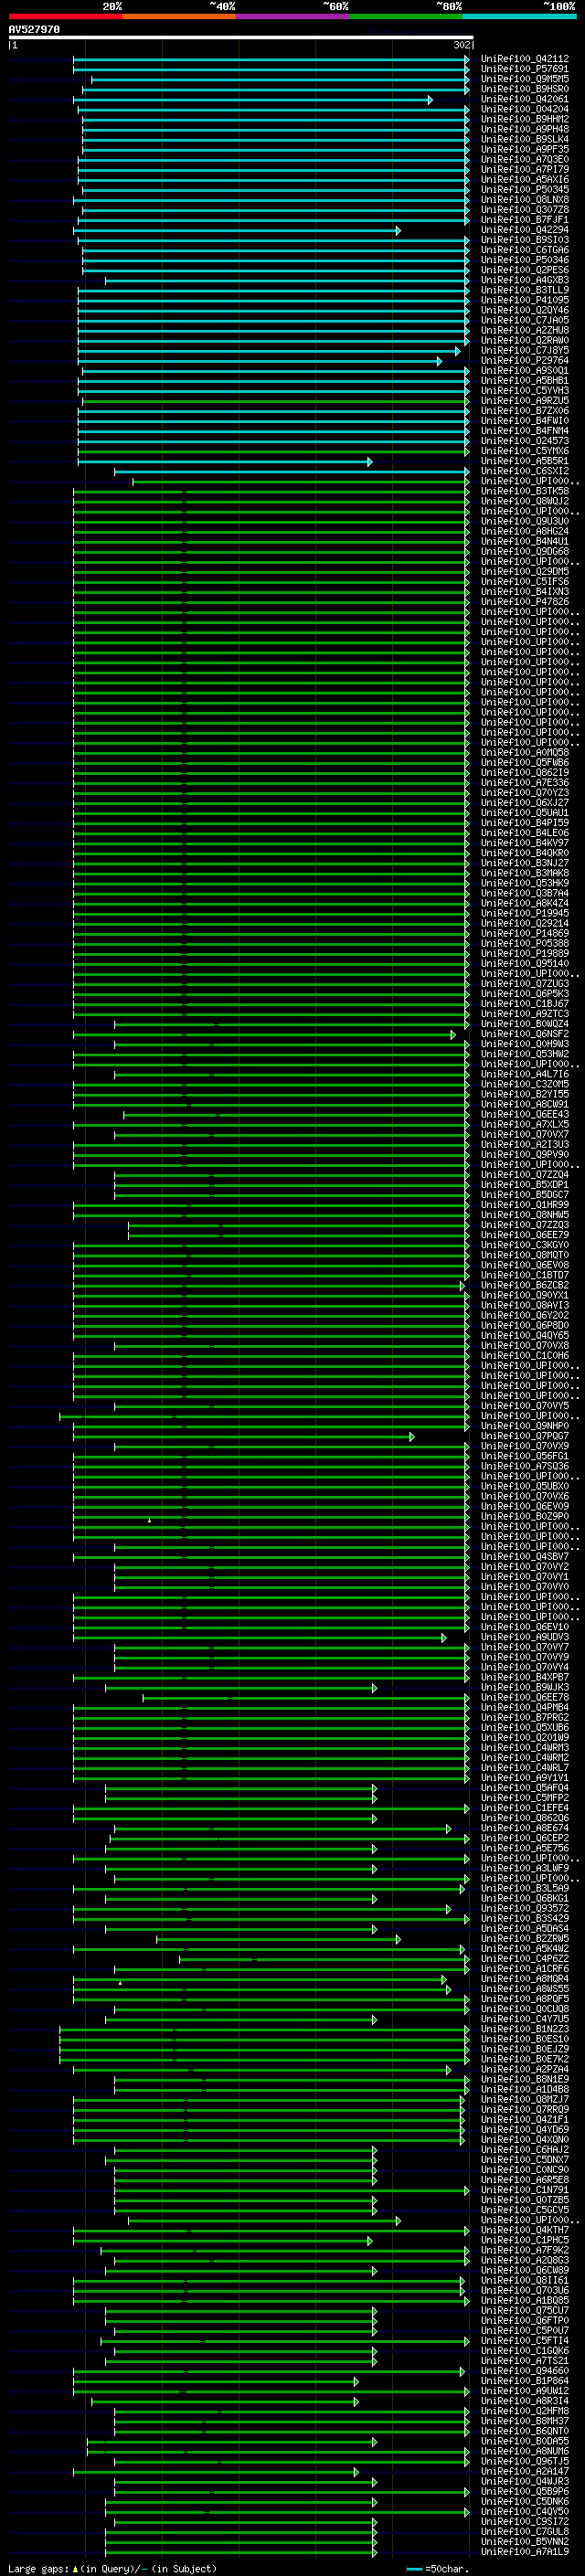Select hit label UniRef100_O24573

coord(525,441)
